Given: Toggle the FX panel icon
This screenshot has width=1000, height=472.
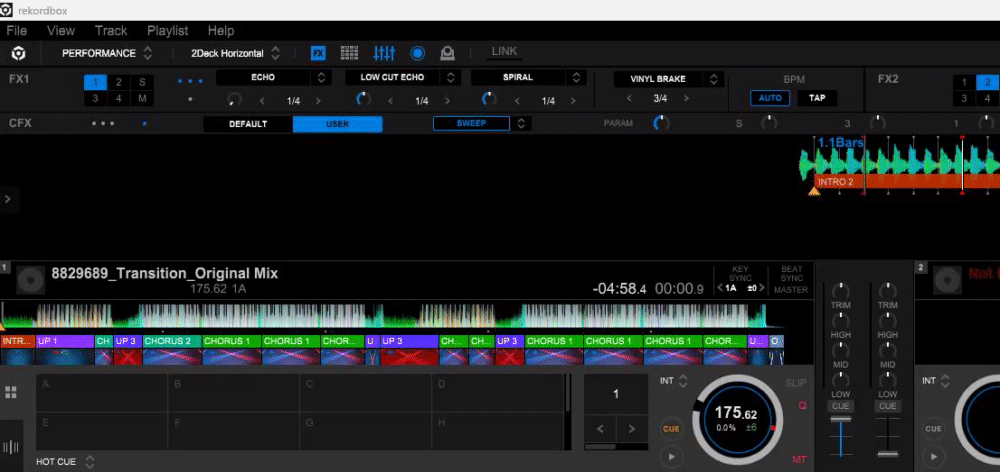Looking at the screenshot, I should pyautogui.click(x=318, y=54).
